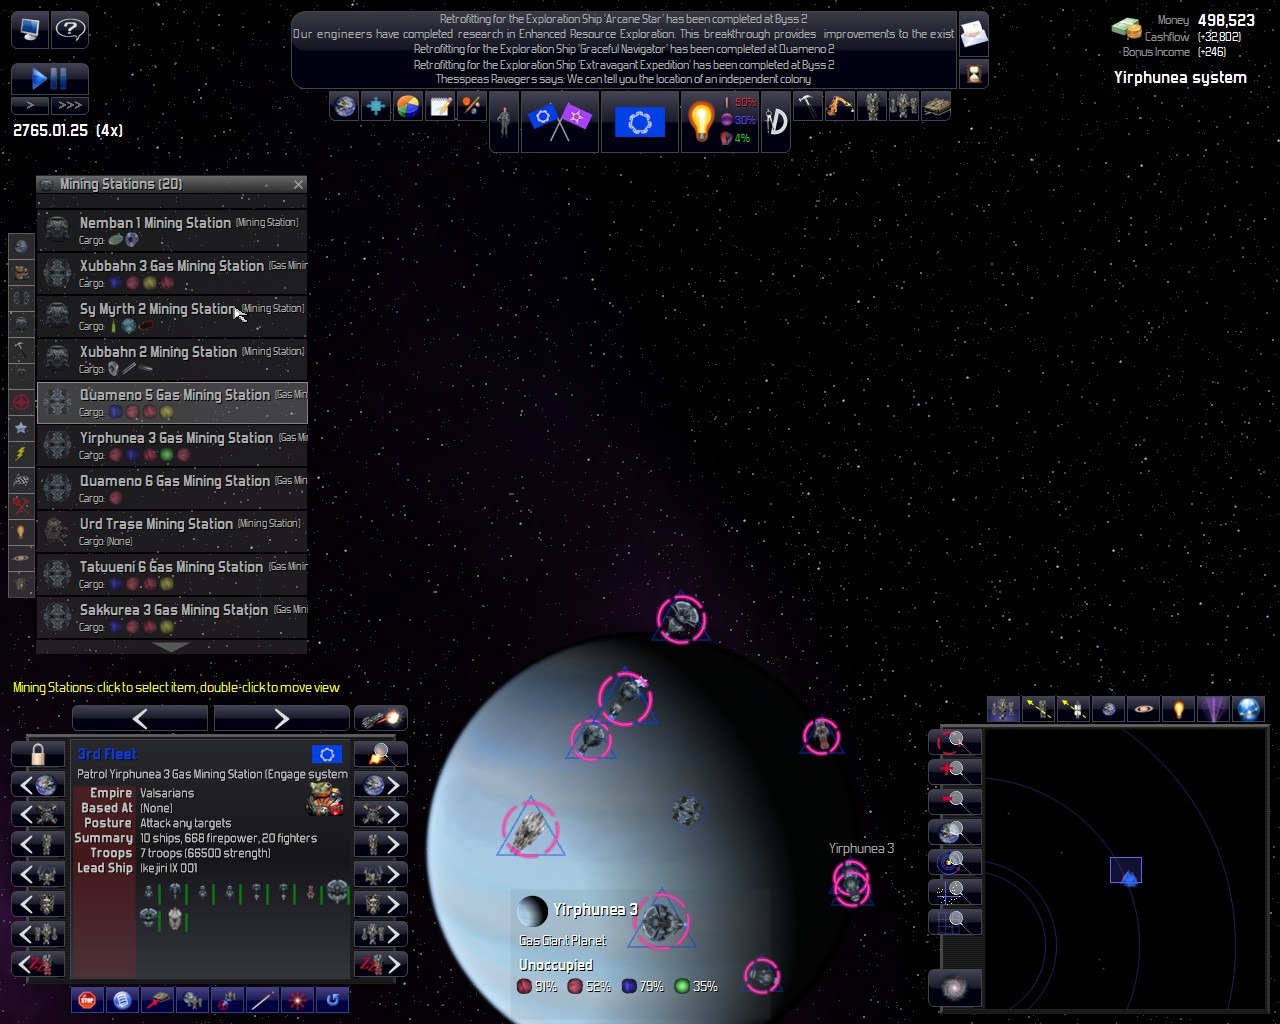1280x1024 pixels.
Task: Zoom to sector grid magnifier button
Action: (x=955, y=921)
